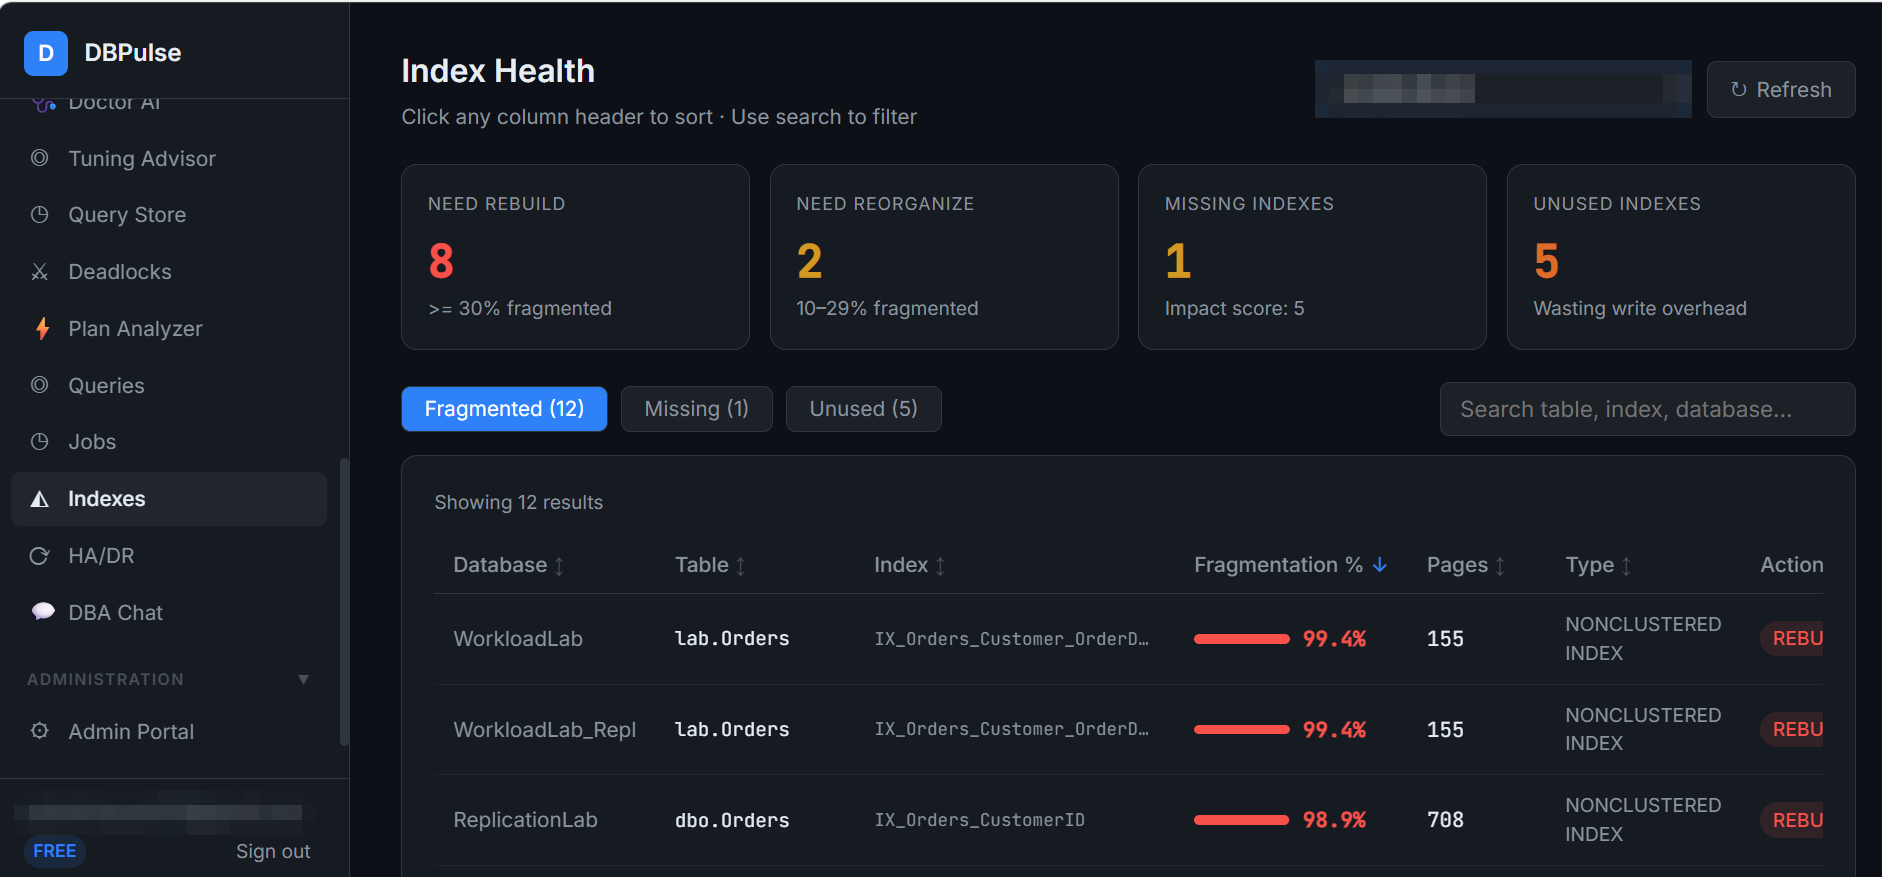Show the Unused (5) tab
1882x877 pixels.
pos(863,409)
